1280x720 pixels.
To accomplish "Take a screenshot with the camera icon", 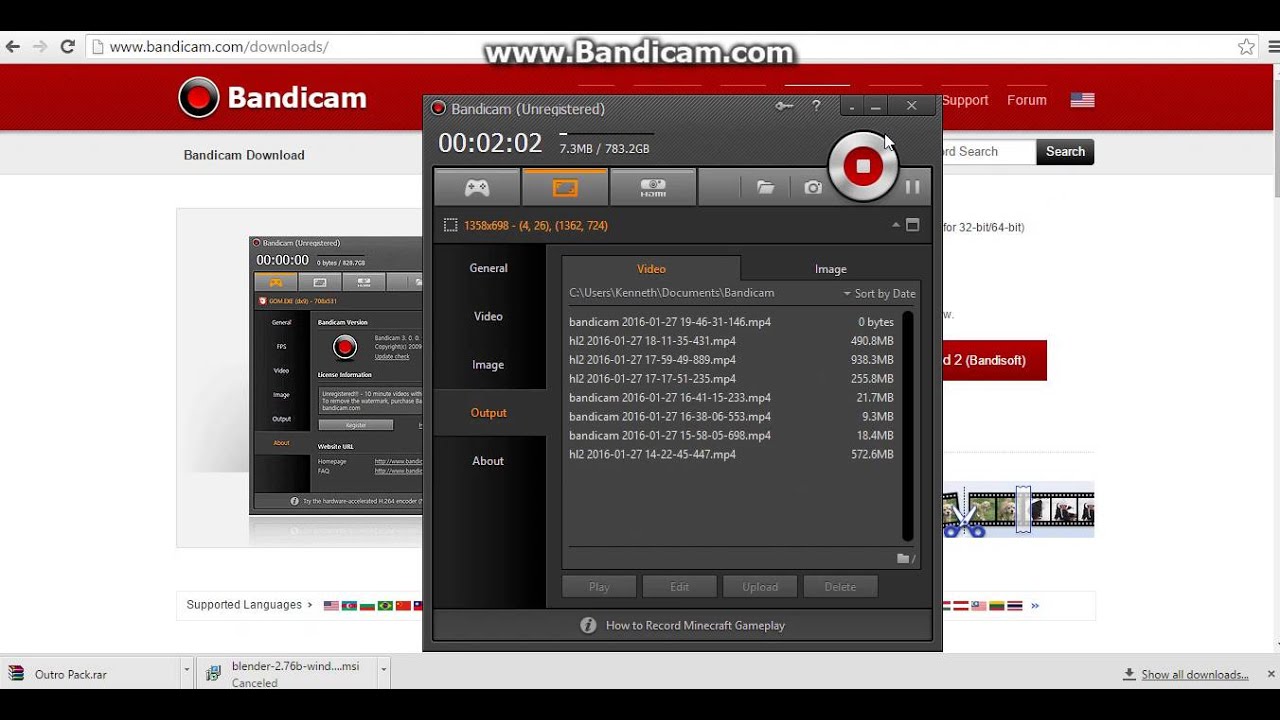I will tap(813, 187).
